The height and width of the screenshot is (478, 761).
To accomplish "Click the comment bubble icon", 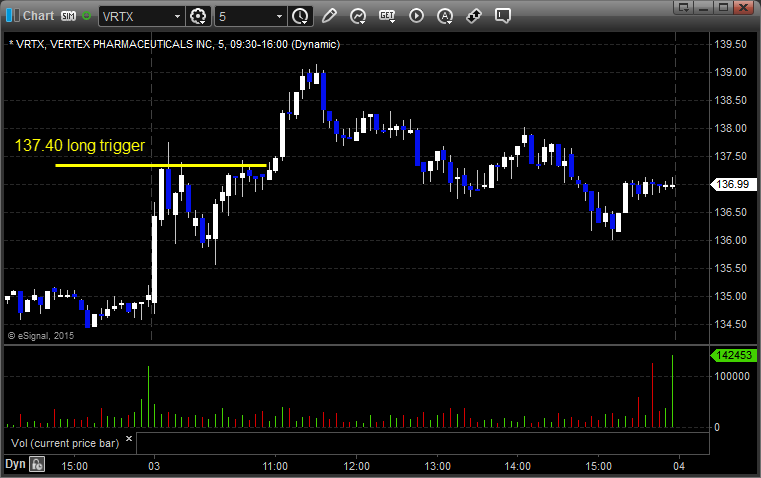I will [503, 16].
